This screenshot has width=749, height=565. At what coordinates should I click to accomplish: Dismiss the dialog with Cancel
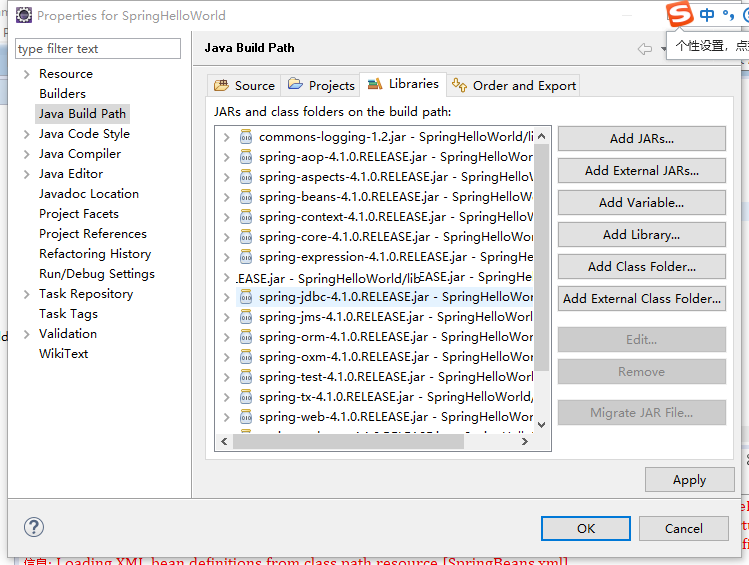[684, 529]
